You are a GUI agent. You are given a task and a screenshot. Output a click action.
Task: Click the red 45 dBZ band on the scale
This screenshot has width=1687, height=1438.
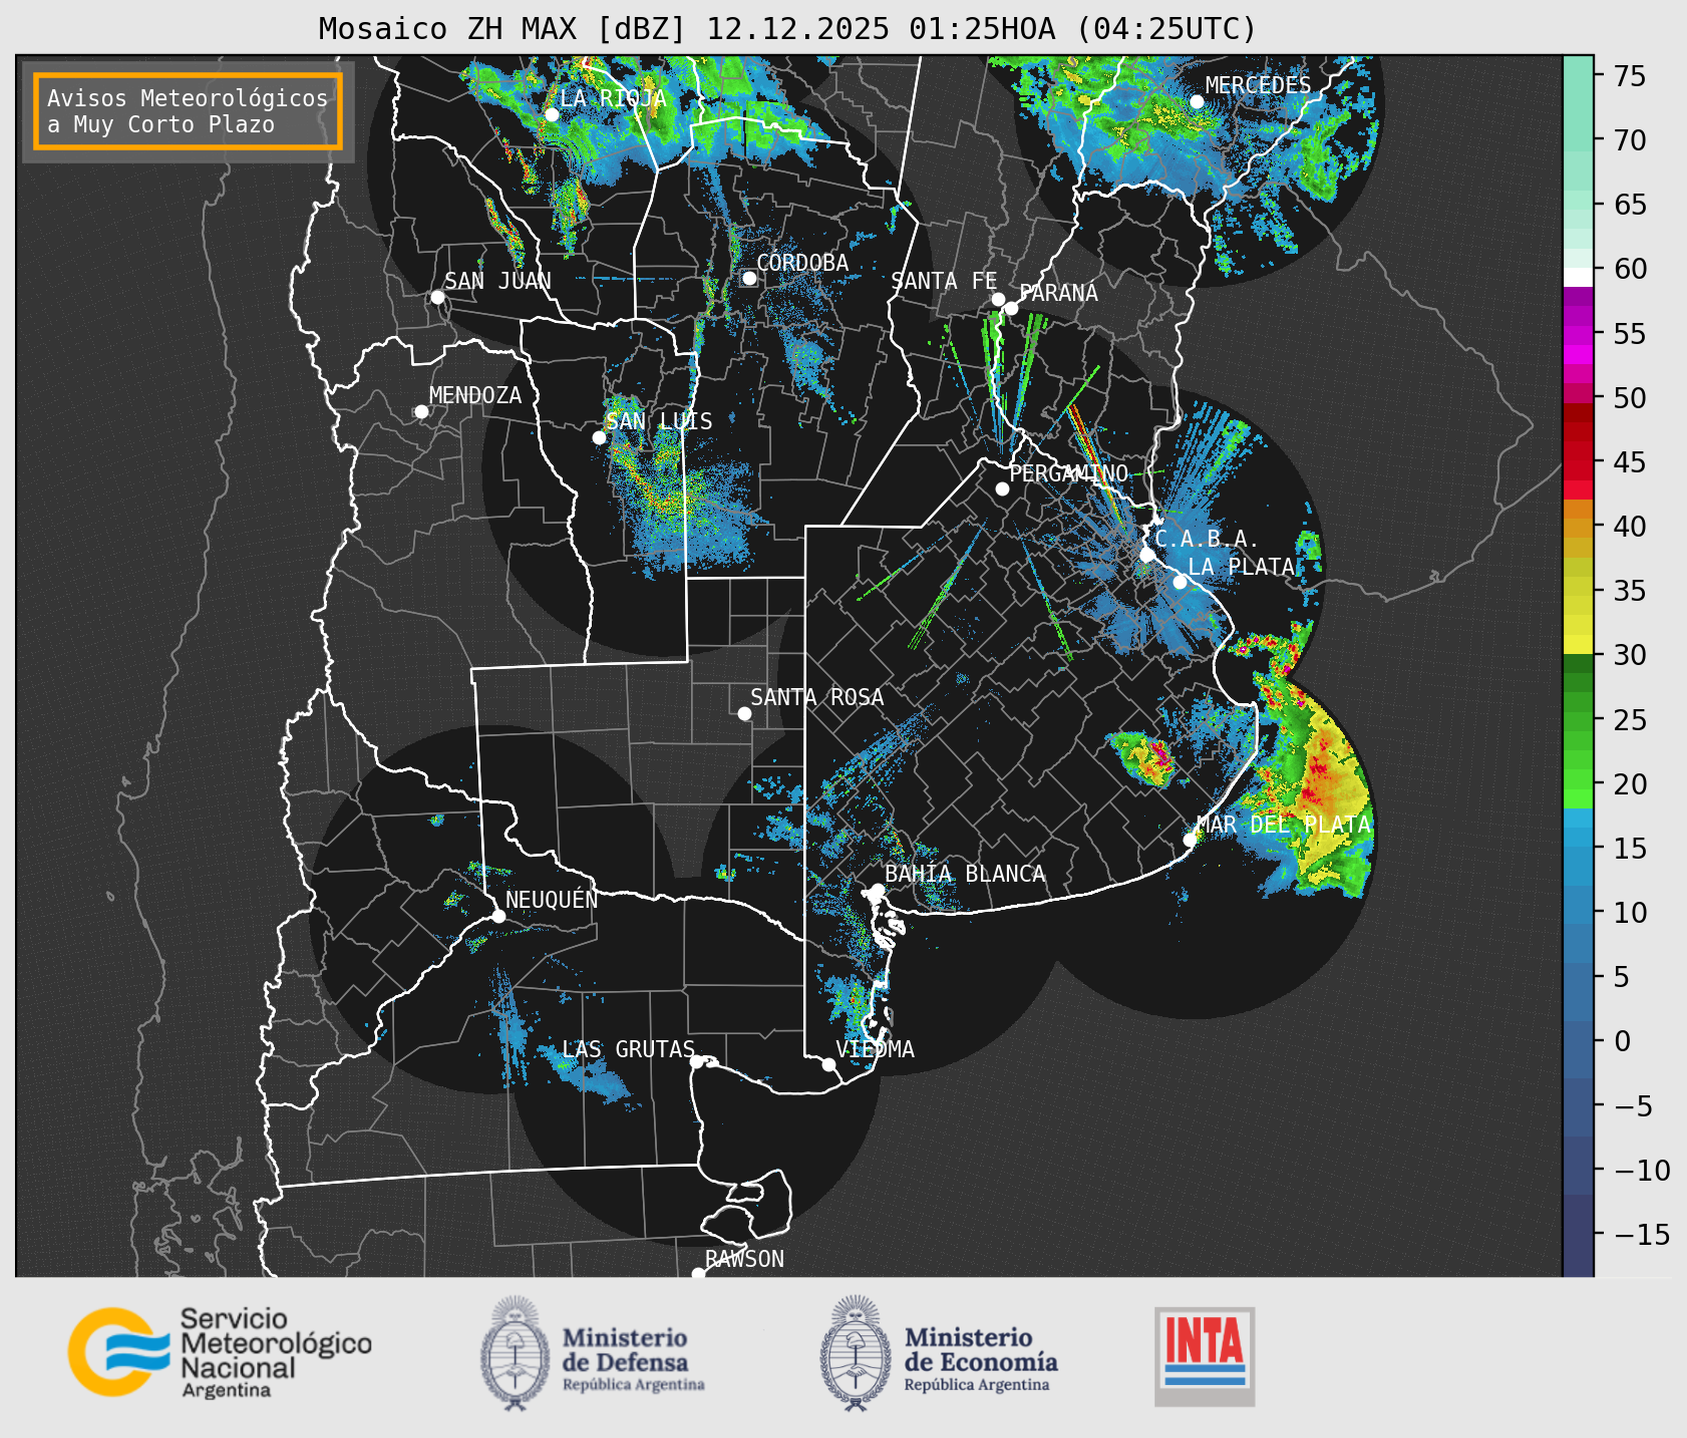(1578, 462)
